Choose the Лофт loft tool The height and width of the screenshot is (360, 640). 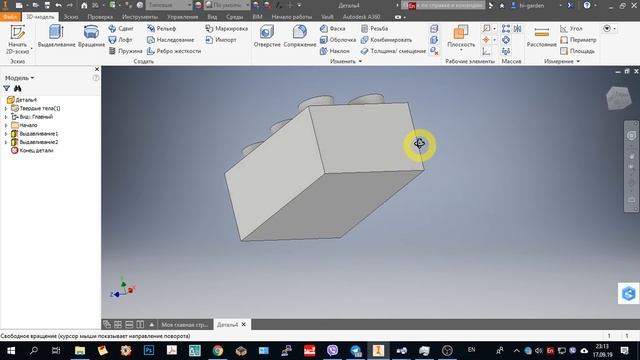tap(120, 40)
